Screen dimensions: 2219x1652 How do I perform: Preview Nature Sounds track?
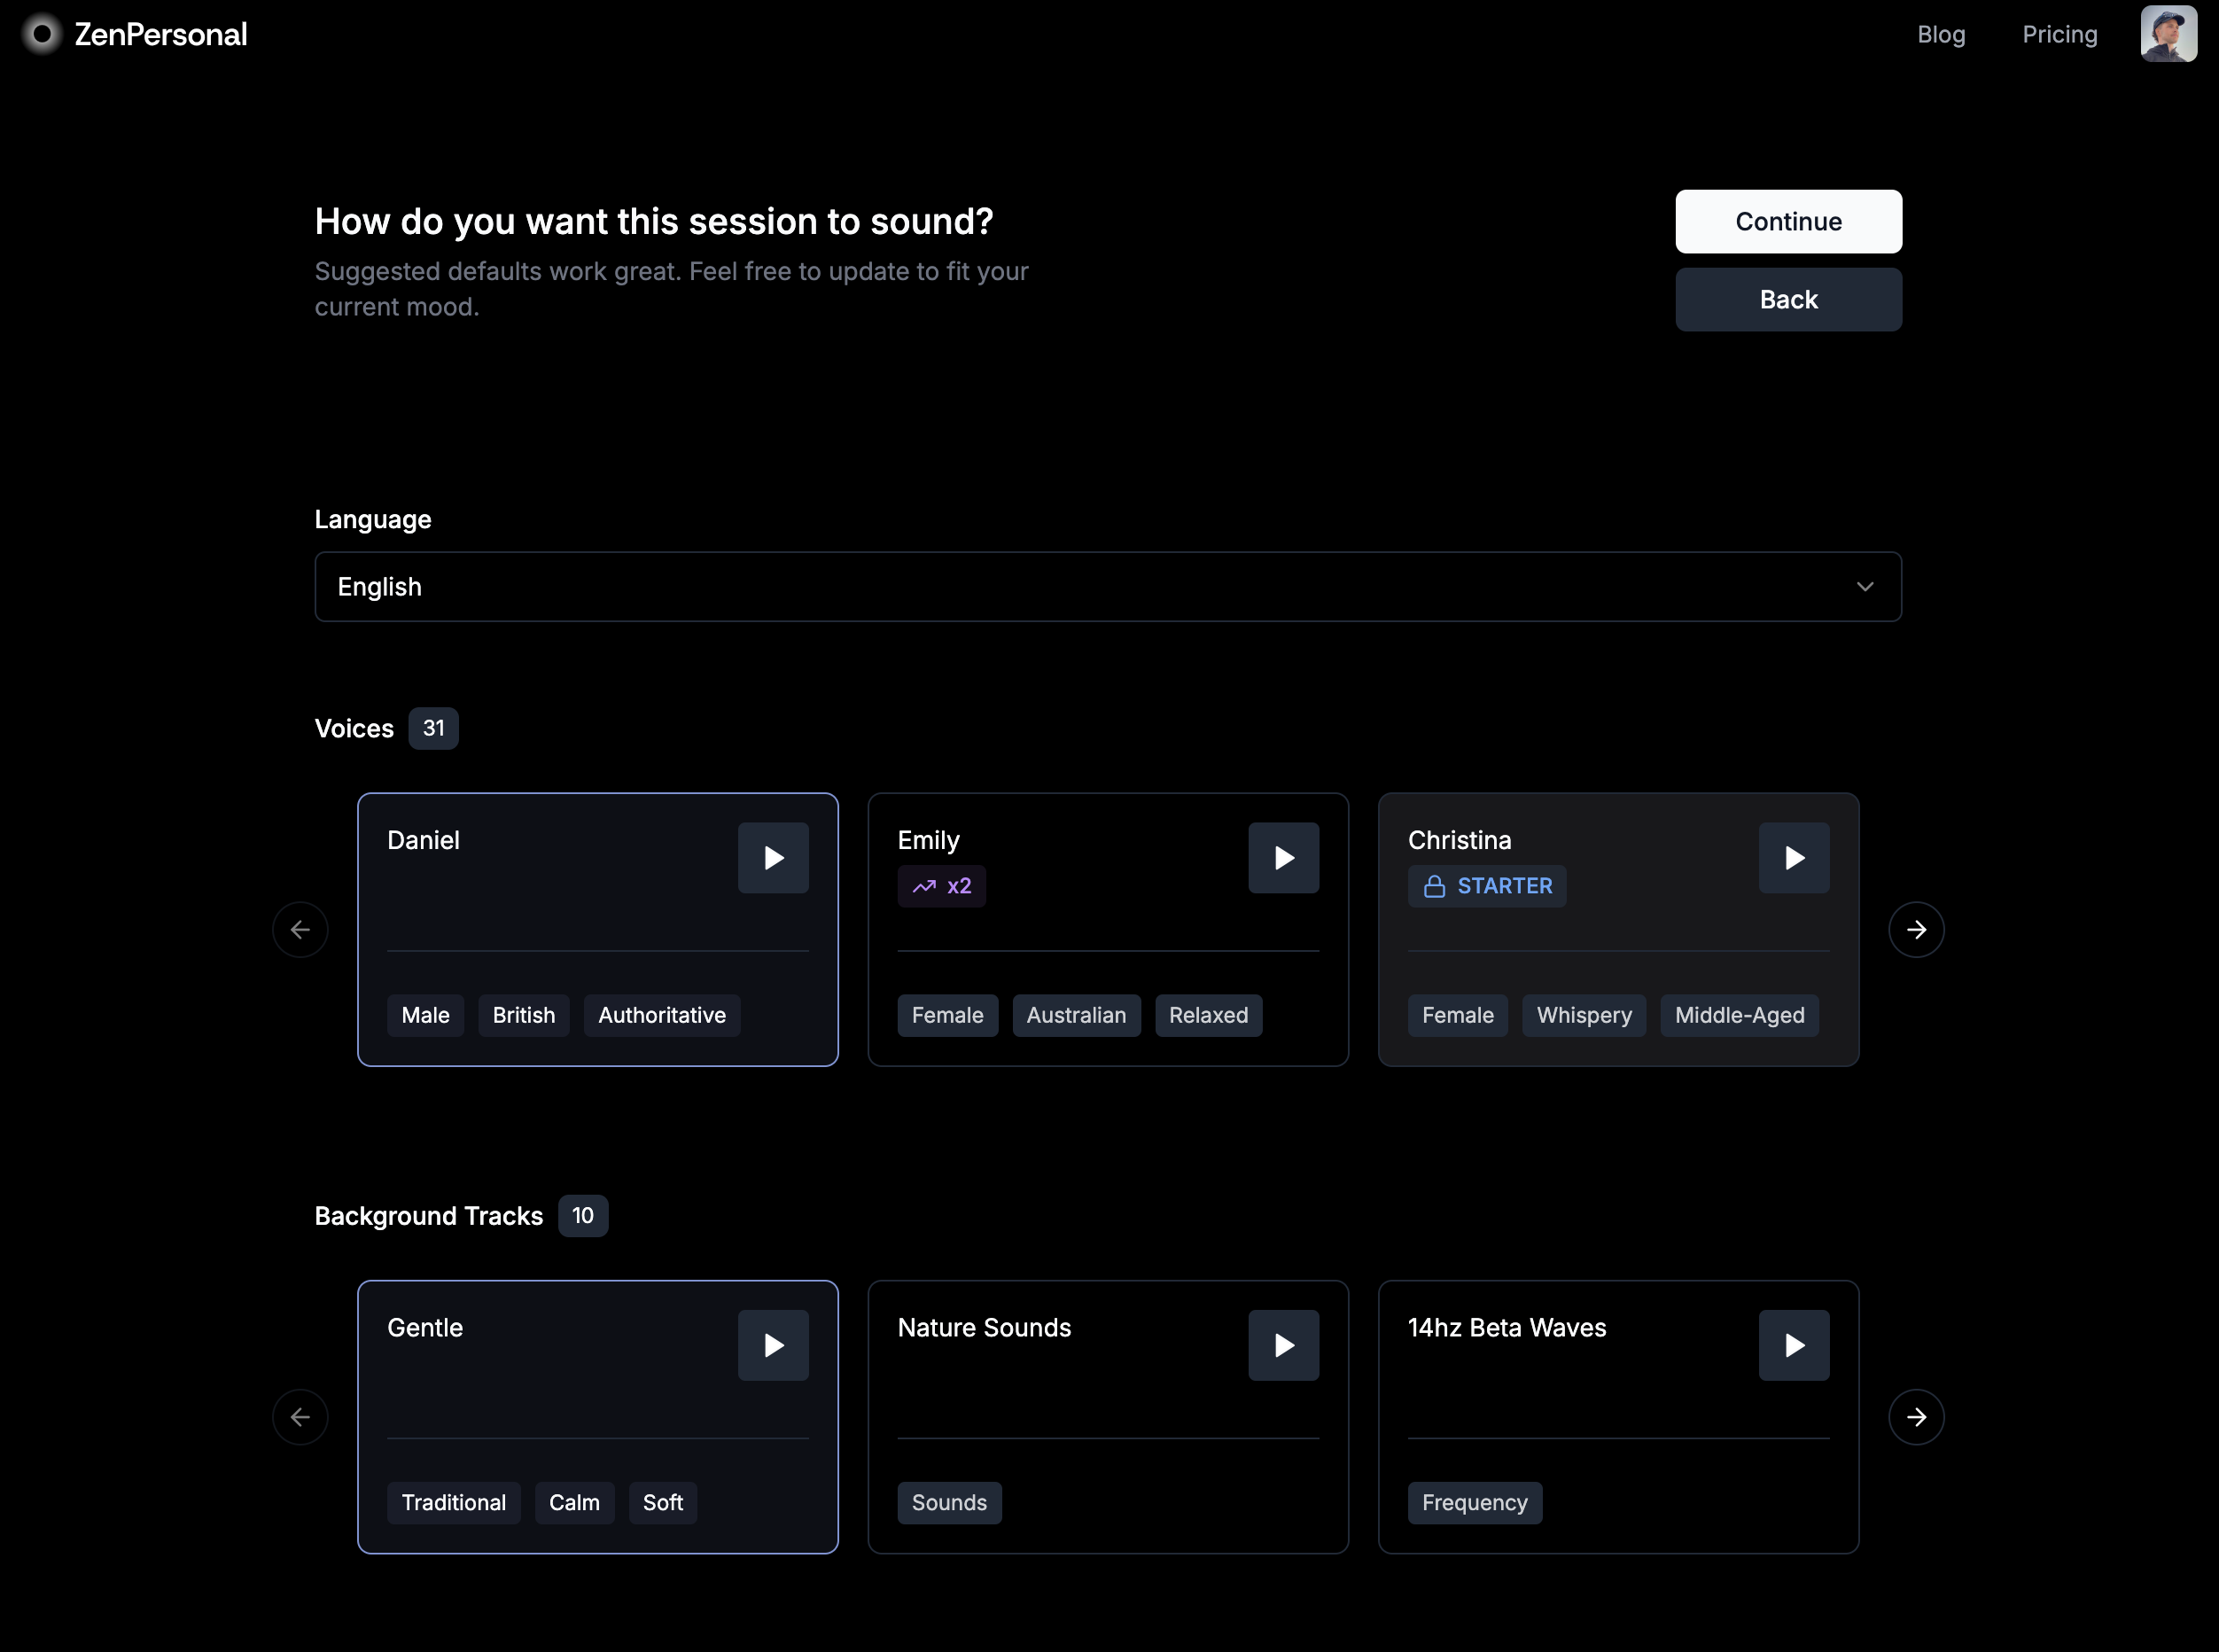click(x=1283, y=1344)
